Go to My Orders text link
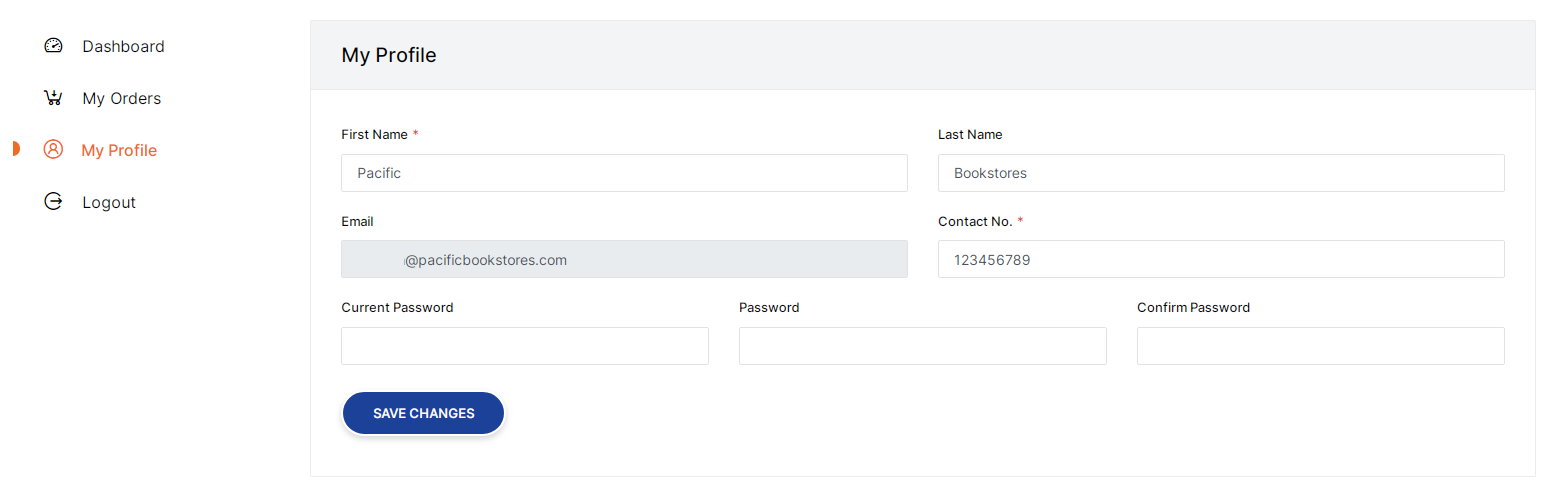Screen dimensions: 1546x491 [x=121, y=98]
